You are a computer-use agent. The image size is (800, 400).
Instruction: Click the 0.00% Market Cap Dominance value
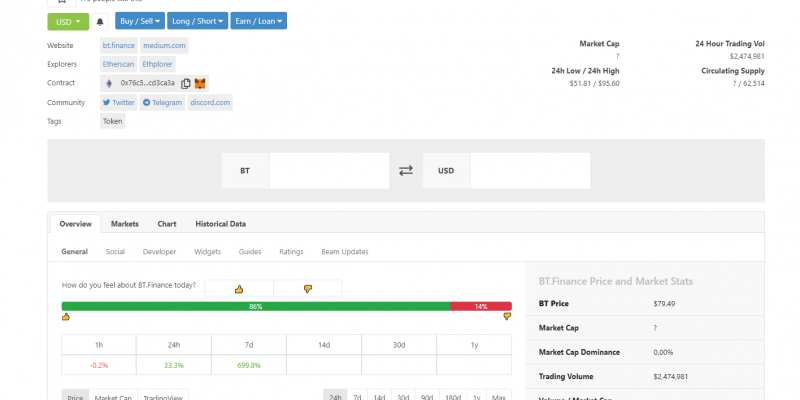coord(663,353)
